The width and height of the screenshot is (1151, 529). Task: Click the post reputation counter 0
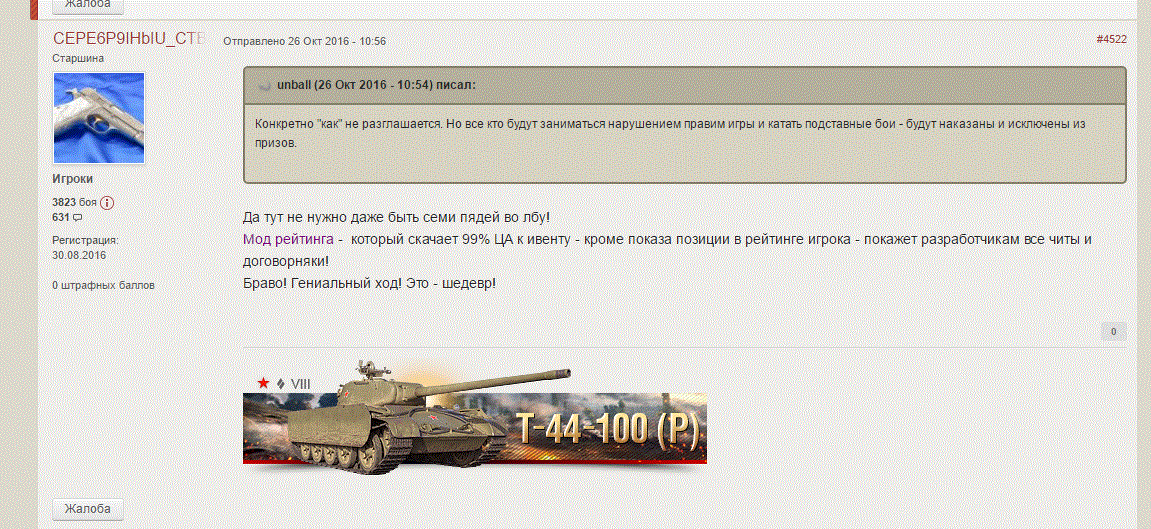click(x=1114, y=332)
